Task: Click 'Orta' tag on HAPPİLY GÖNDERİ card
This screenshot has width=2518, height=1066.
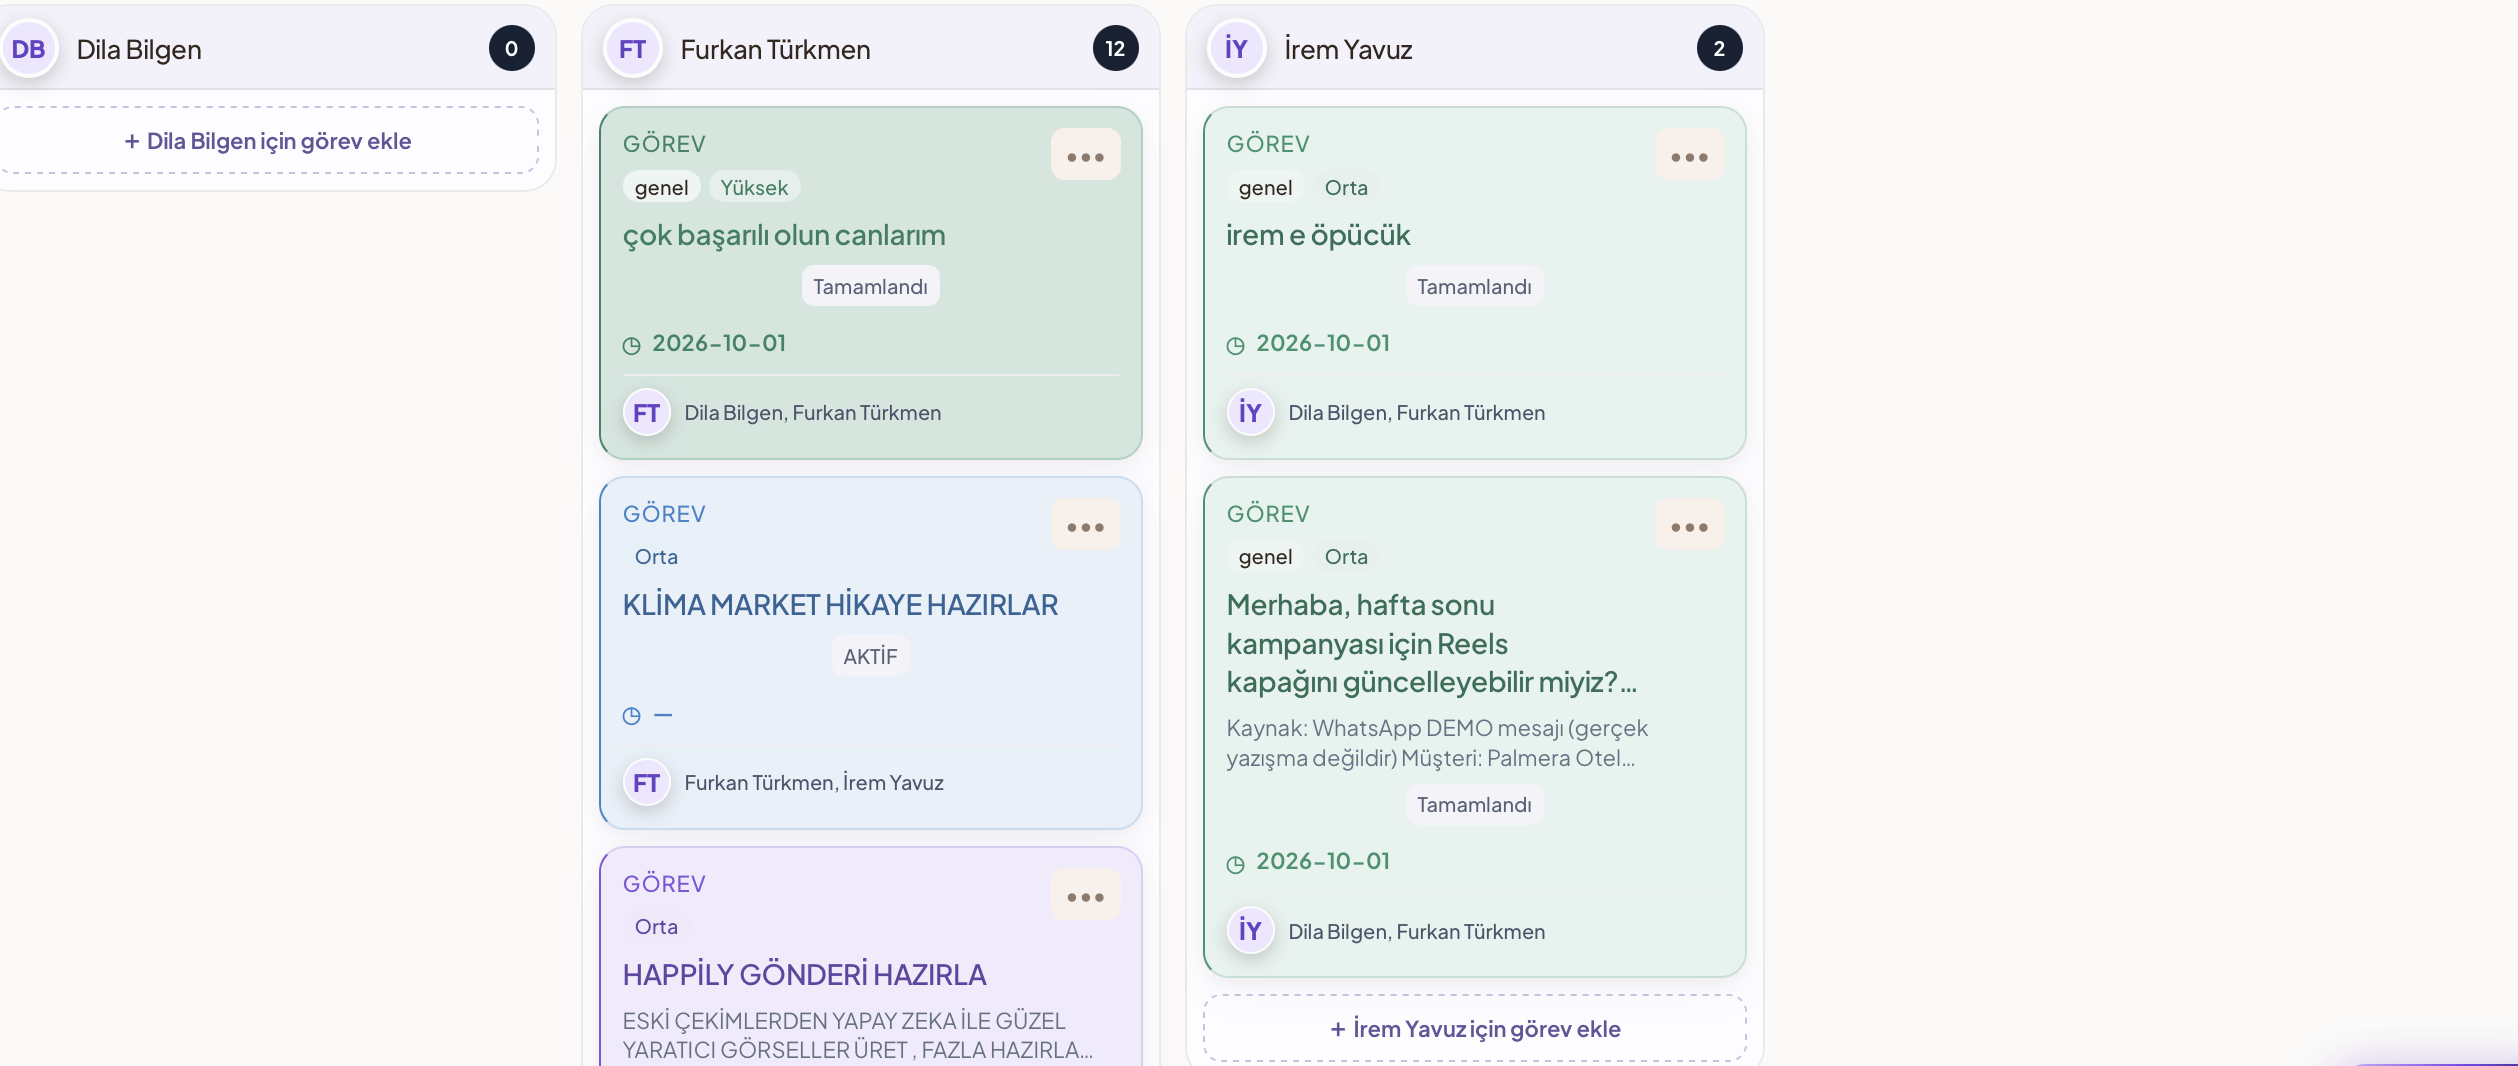Action: (x=656, y=927)
